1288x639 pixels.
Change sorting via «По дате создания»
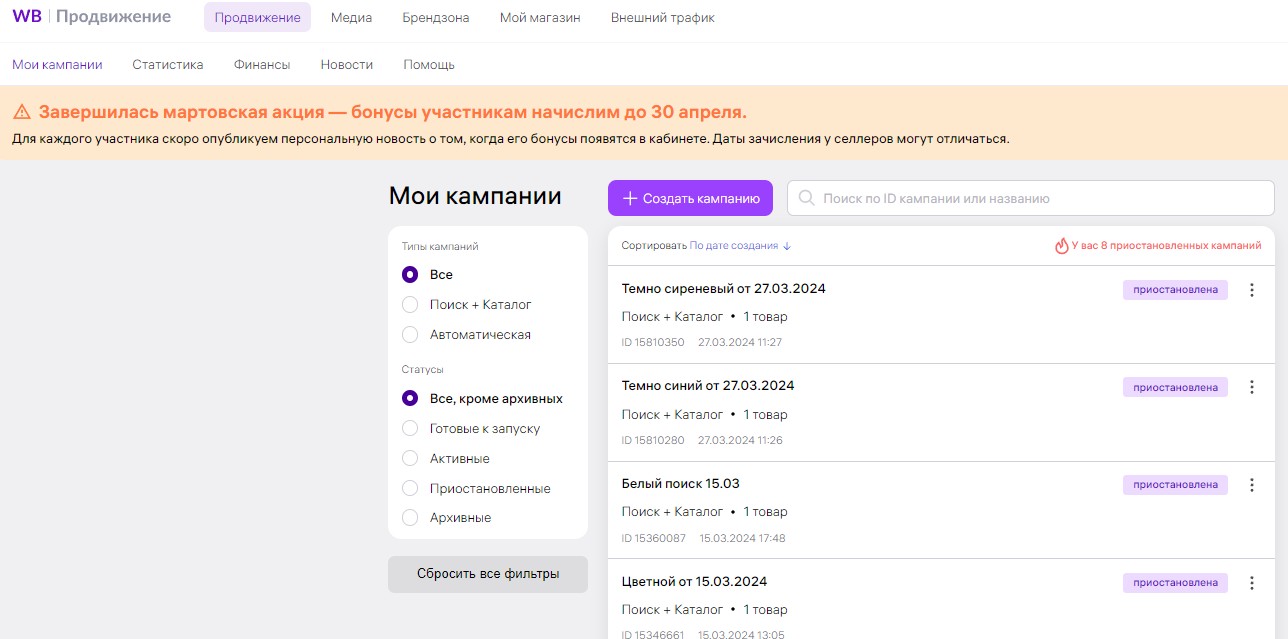pyautogui.click(x=733, y=244)
